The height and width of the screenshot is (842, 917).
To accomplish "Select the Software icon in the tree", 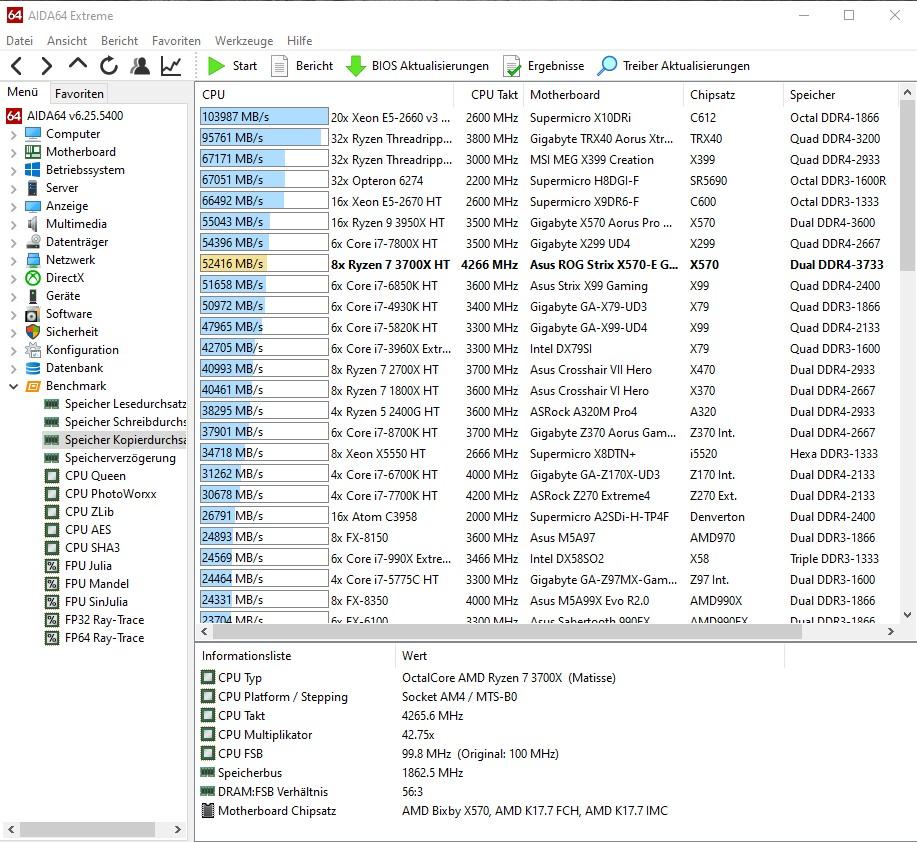I will [x=33, y=315].
